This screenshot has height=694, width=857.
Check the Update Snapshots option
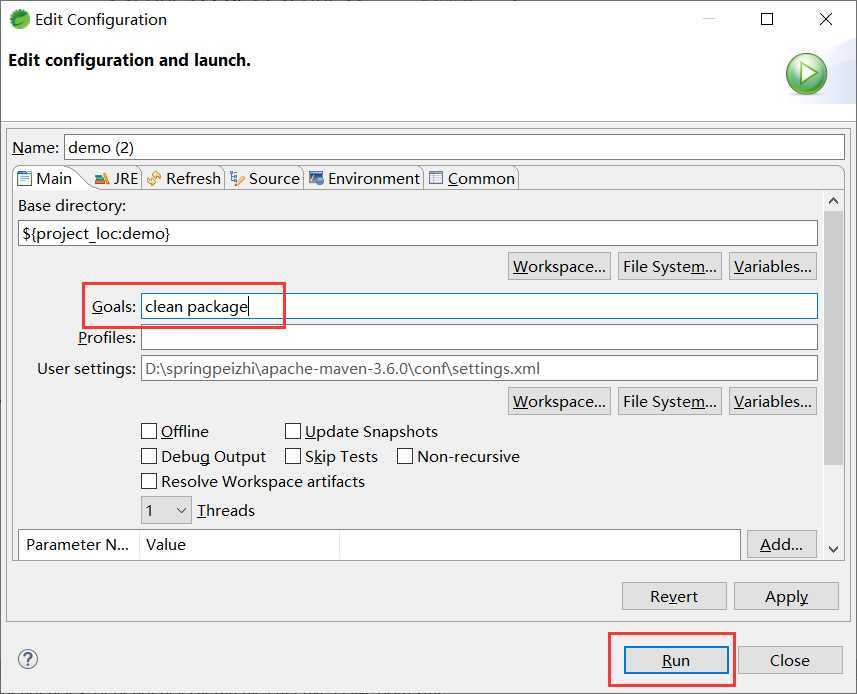coord(292,431)
